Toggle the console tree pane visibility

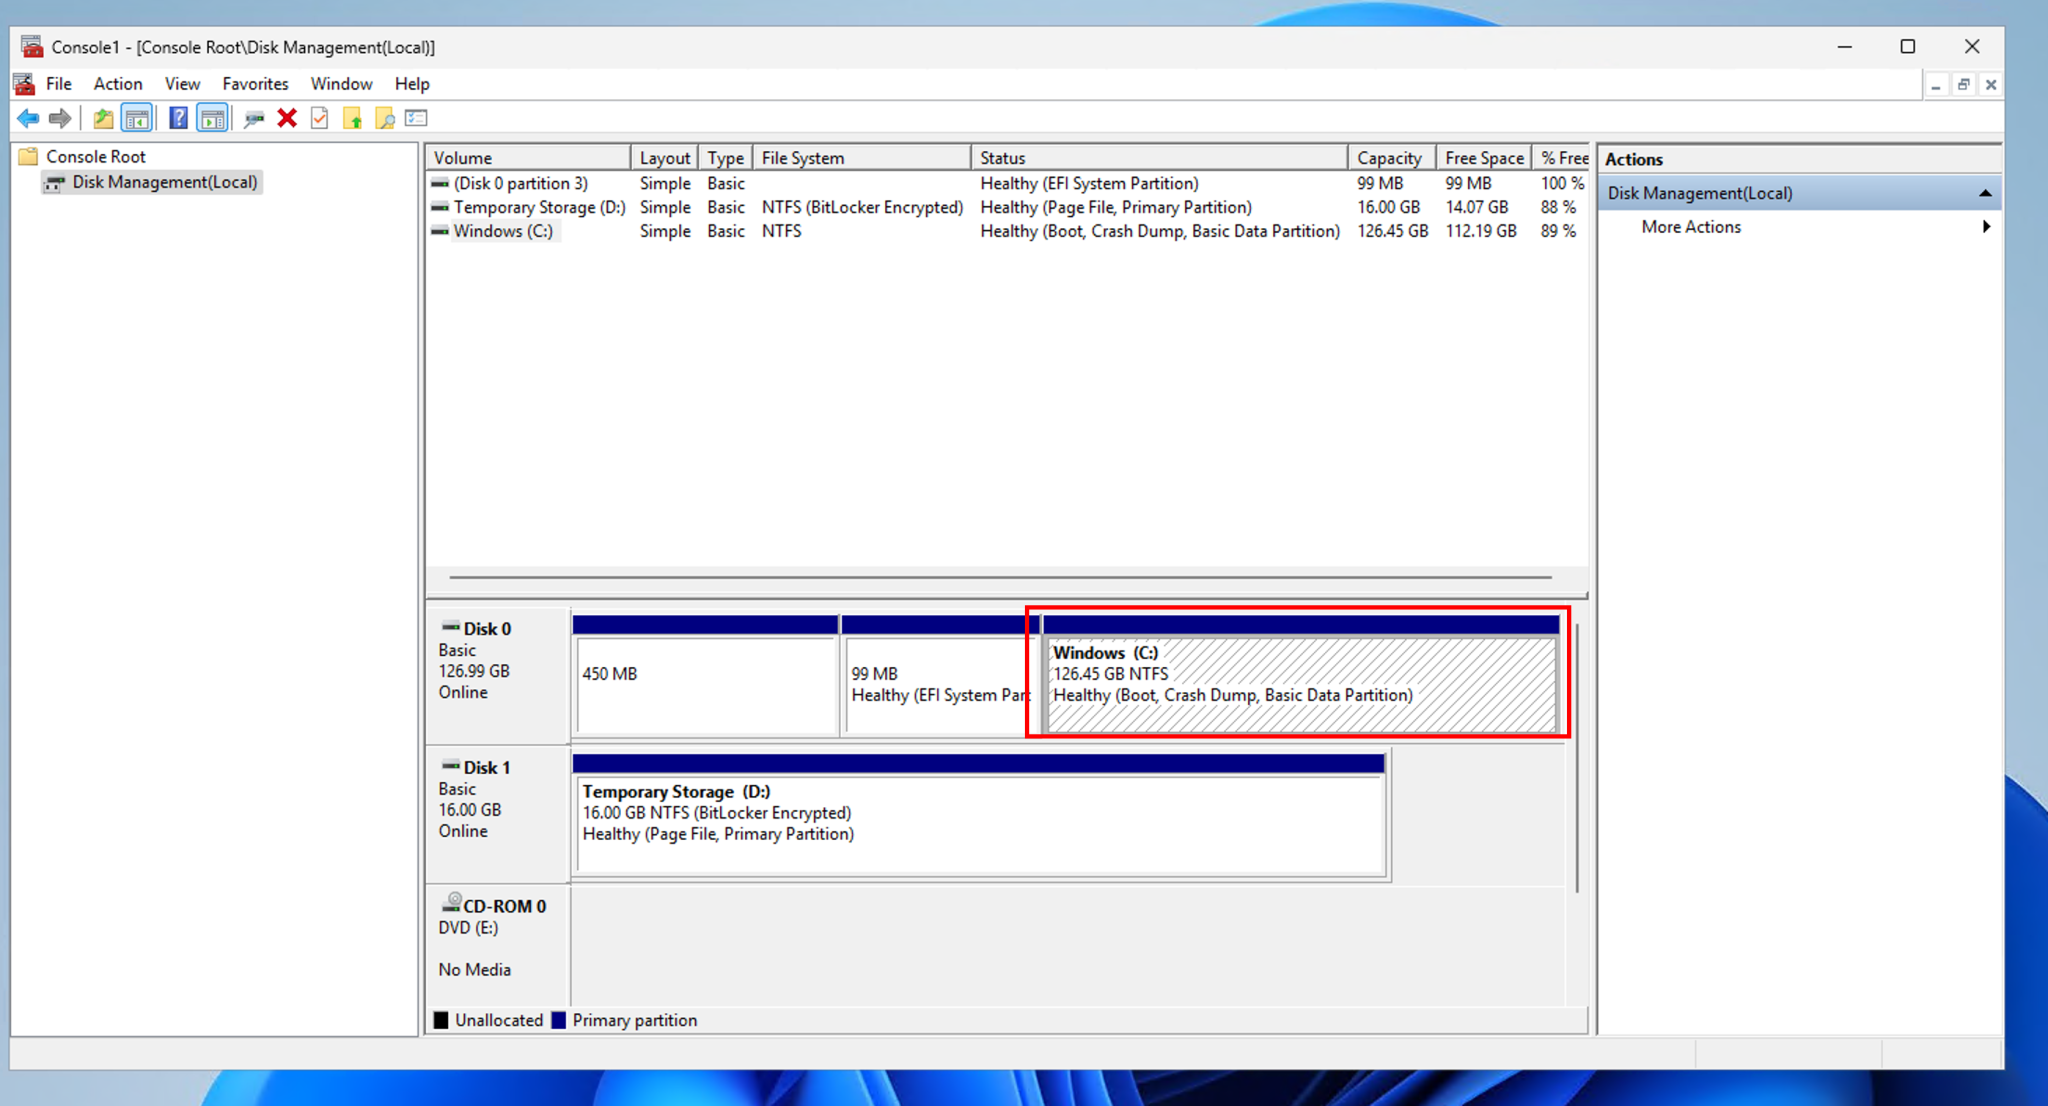pyautogui.click(x=137, y=117)
